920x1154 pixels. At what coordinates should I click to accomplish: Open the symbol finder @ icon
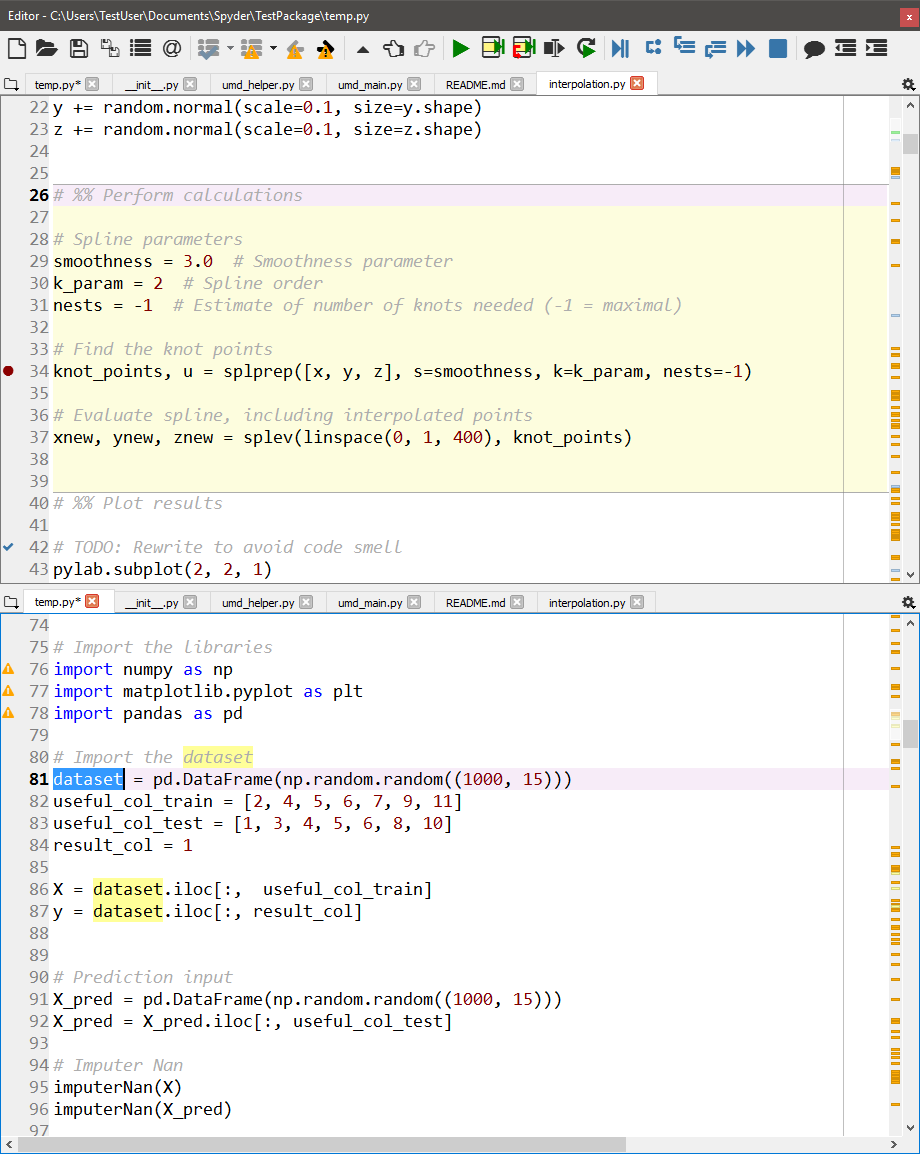pyautogui.click(x=171, y=49)
